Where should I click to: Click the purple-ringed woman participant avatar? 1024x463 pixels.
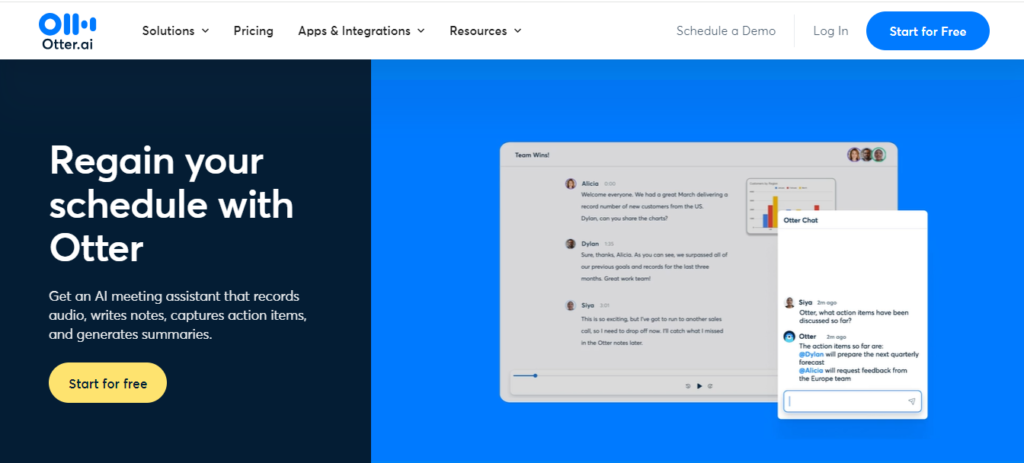pos(854,155)
